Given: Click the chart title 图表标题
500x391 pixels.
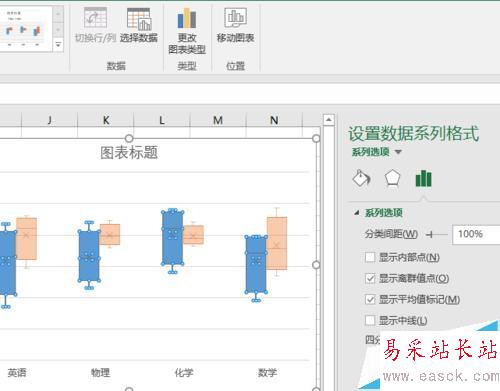Looking at the screenshot, I should coord(129,153).
